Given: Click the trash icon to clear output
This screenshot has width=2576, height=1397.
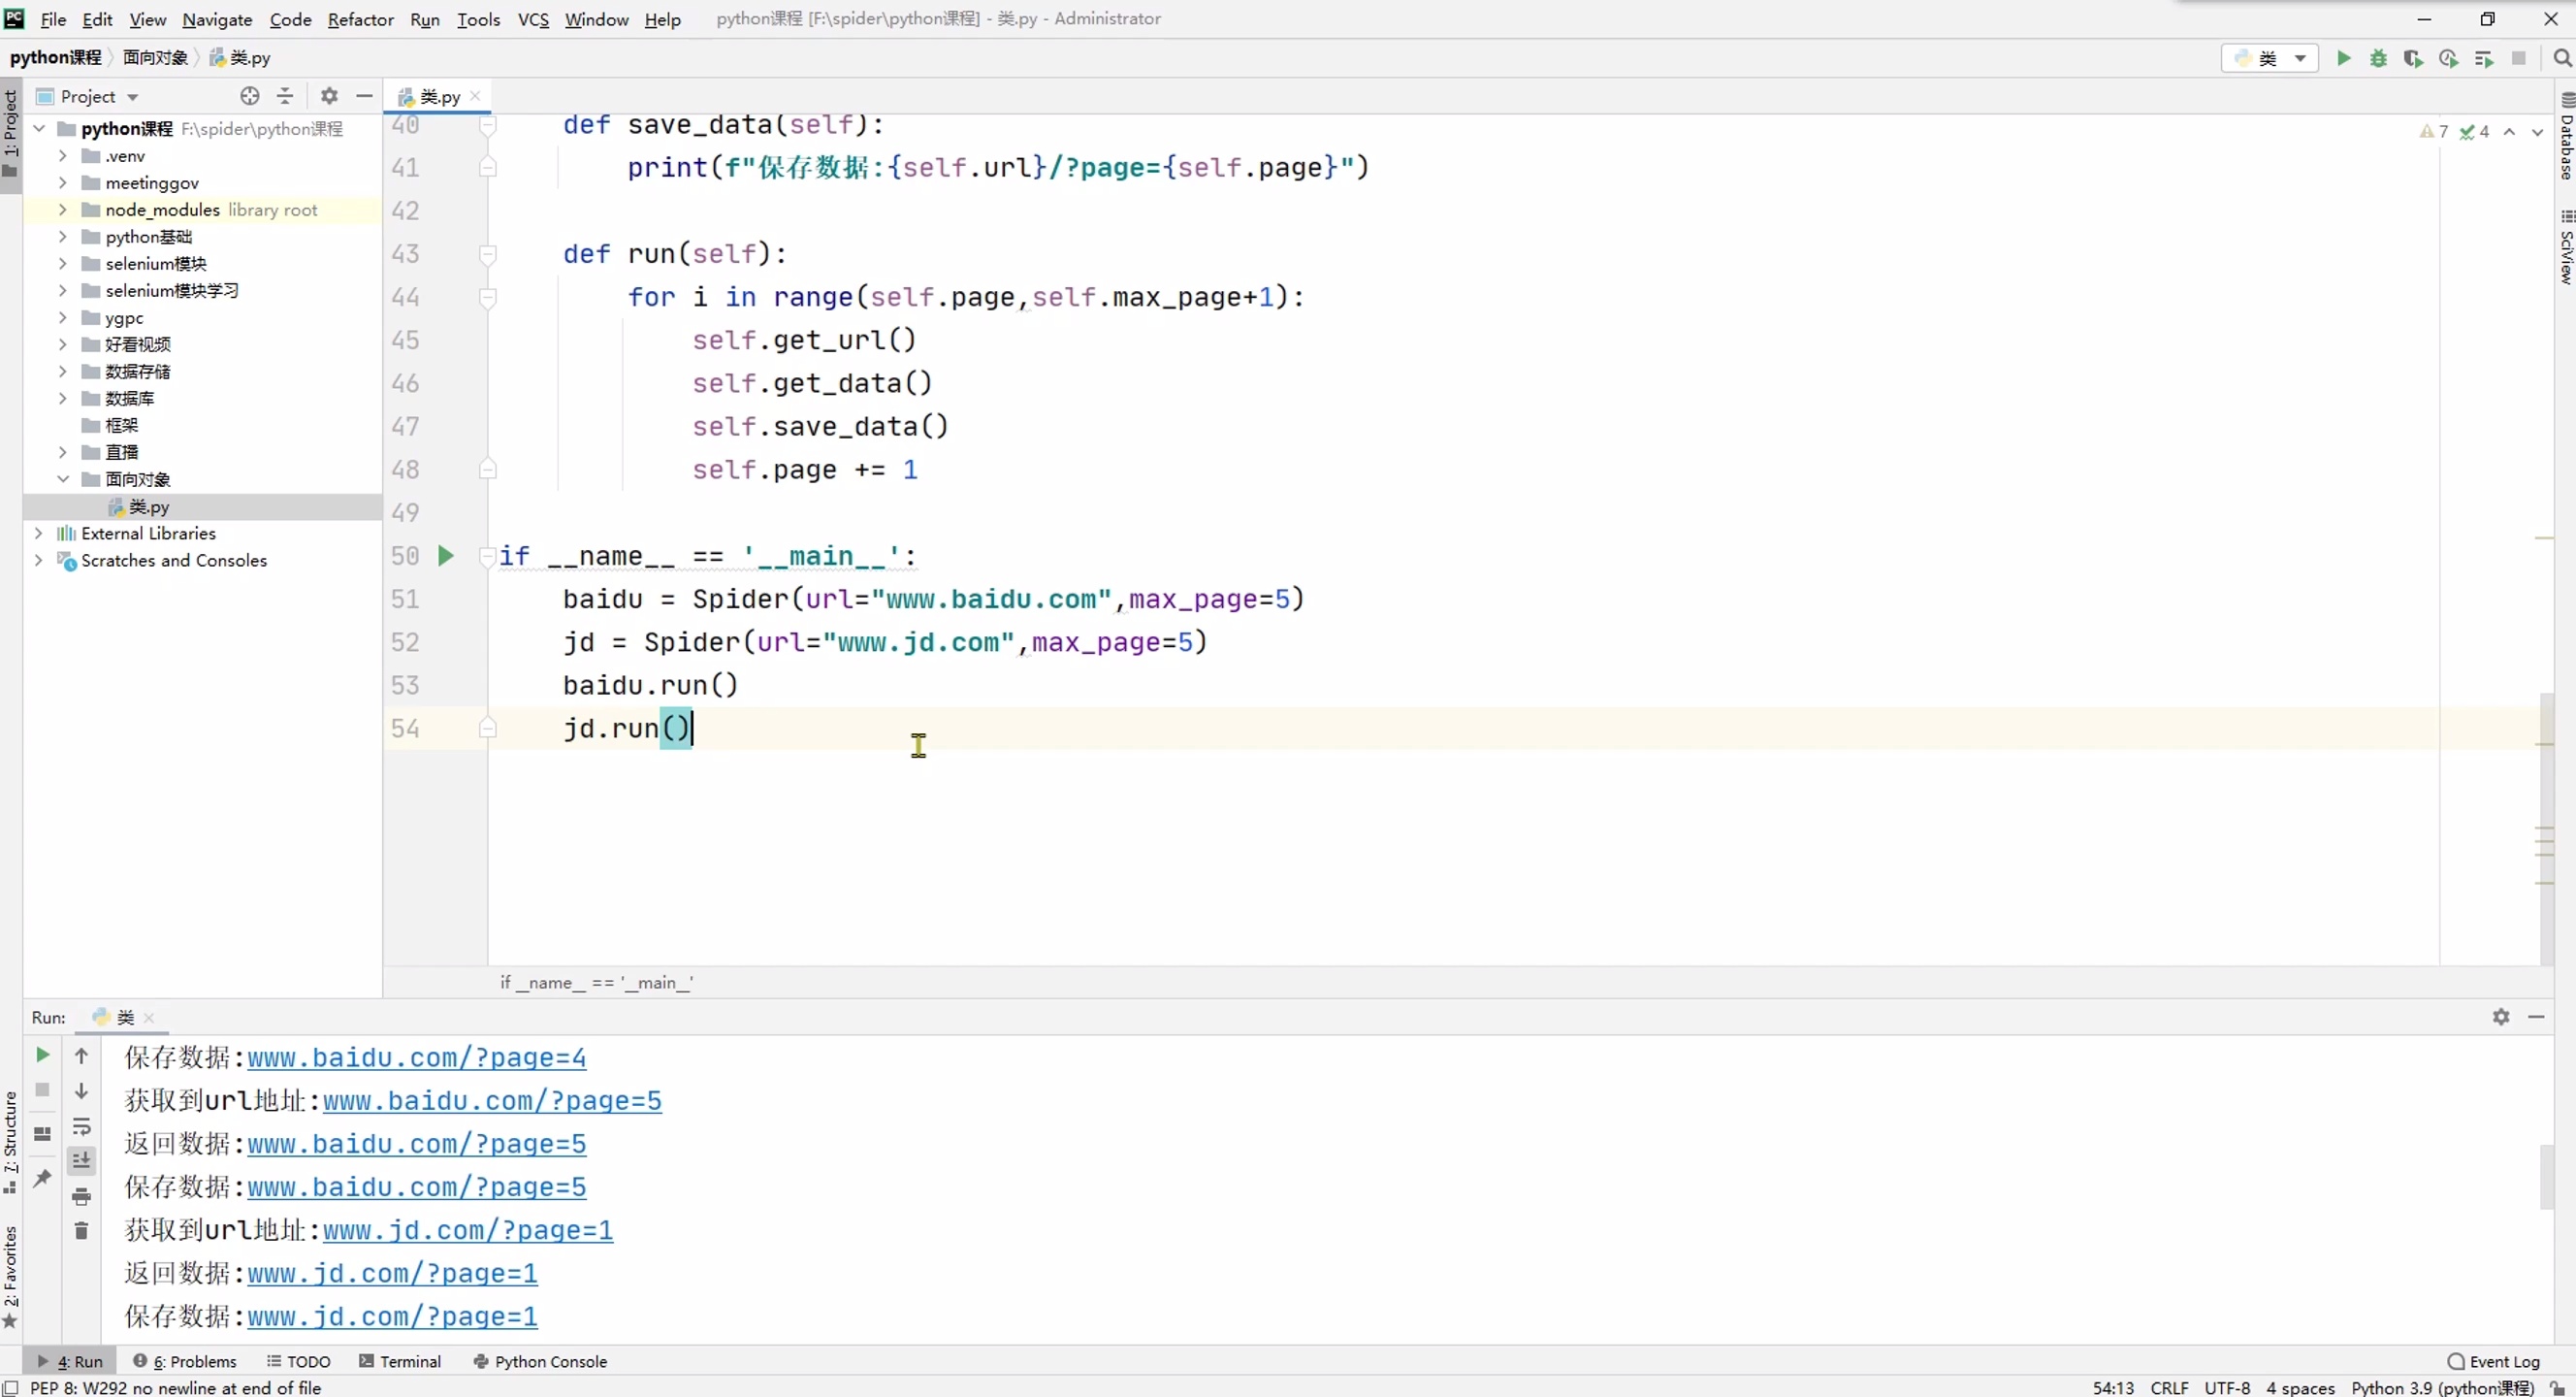Looking at the screenshot, I should pos(82,1230).
